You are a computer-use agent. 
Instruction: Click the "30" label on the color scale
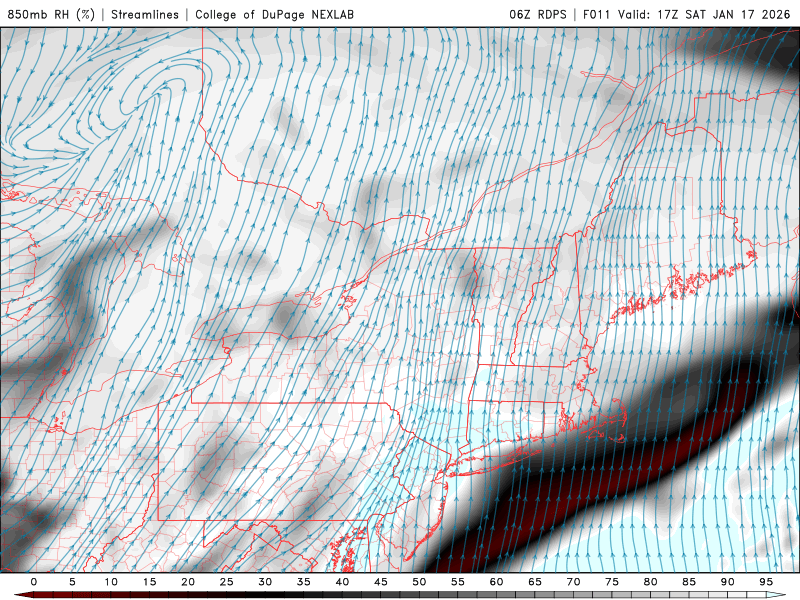click(x=265, y=582)
